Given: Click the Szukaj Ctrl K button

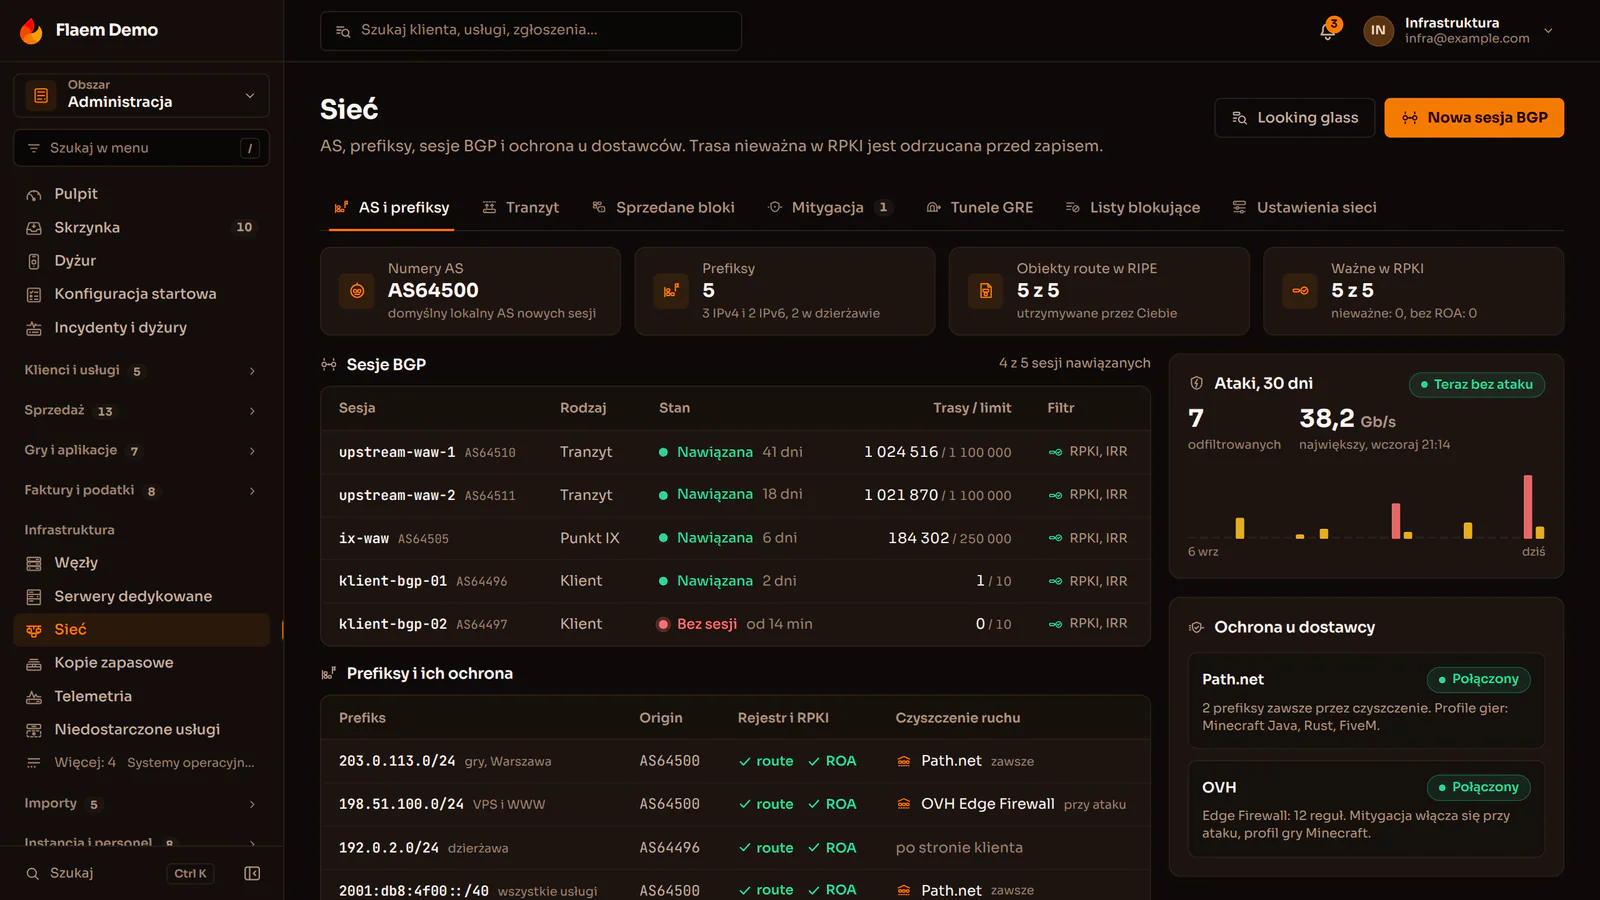Looking at the screenshot, I should click(120, 873).
